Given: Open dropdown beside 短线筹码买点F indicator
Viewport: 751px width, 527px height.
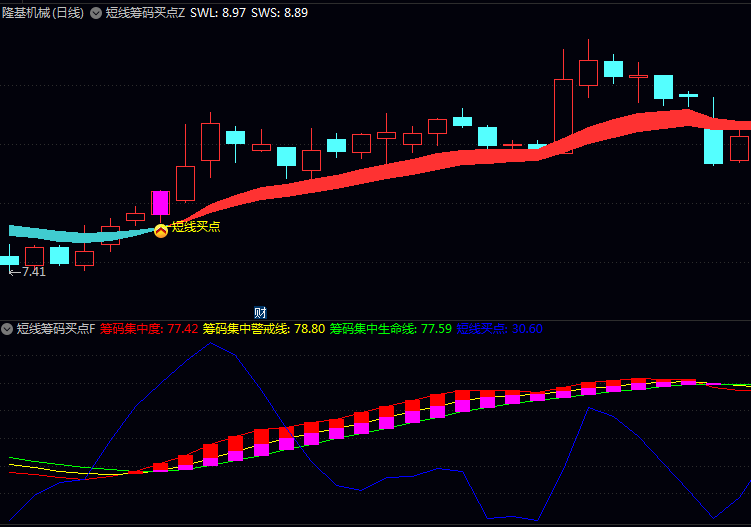Looking at the screenshot, I should coord(7,329).
